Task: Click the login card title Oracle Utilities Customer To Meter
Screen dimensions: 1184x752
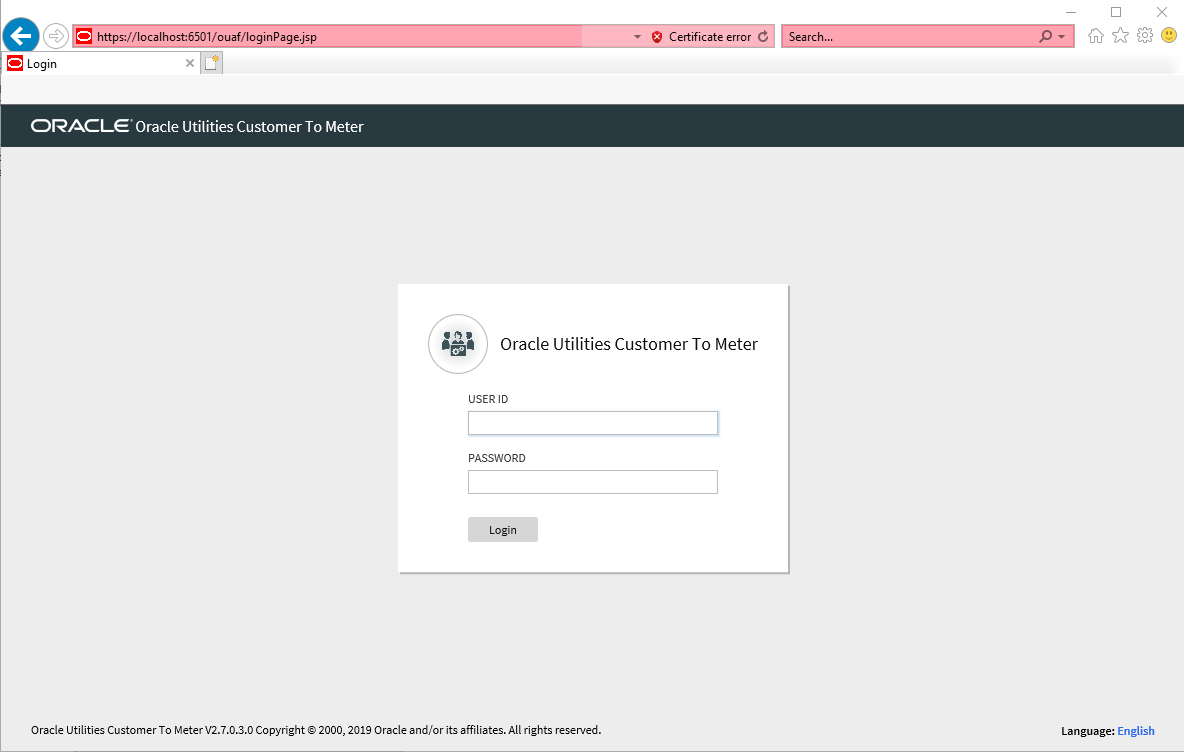Action: click(629, 344)
